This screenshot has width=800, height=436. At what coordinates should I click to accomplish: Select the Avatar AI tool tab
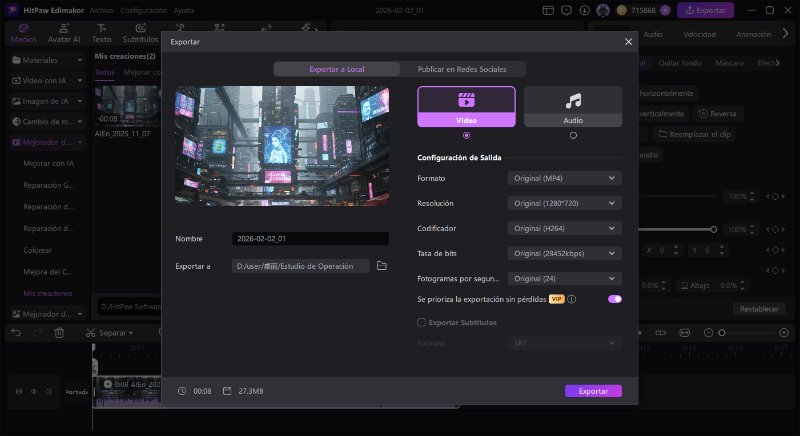pos(64,34)
